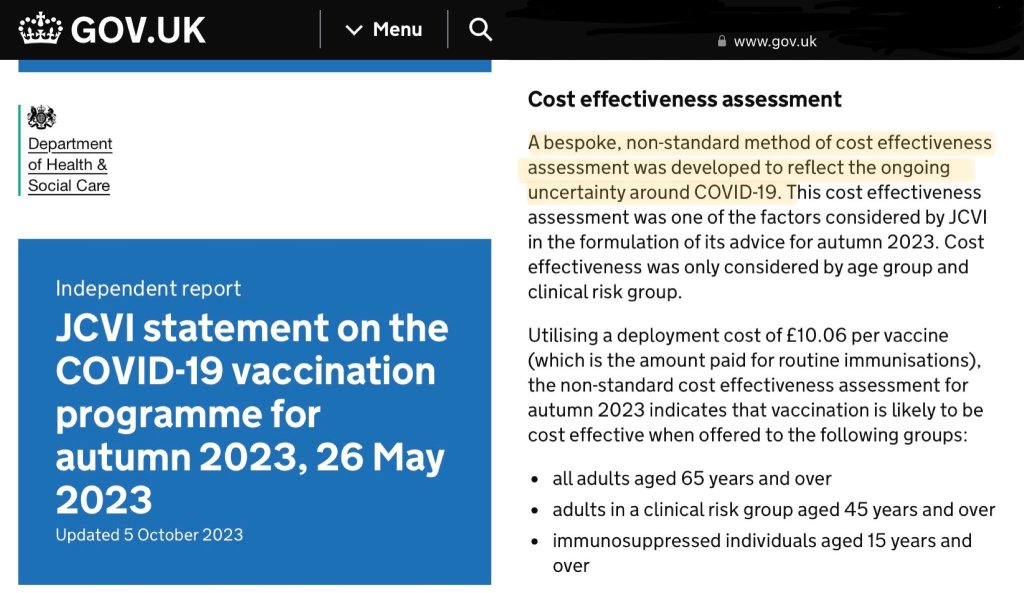The width and height of the screenshot is (1024, 593).
Task: Click the royal coat of arms crest
Action: (x=42, y=118)
